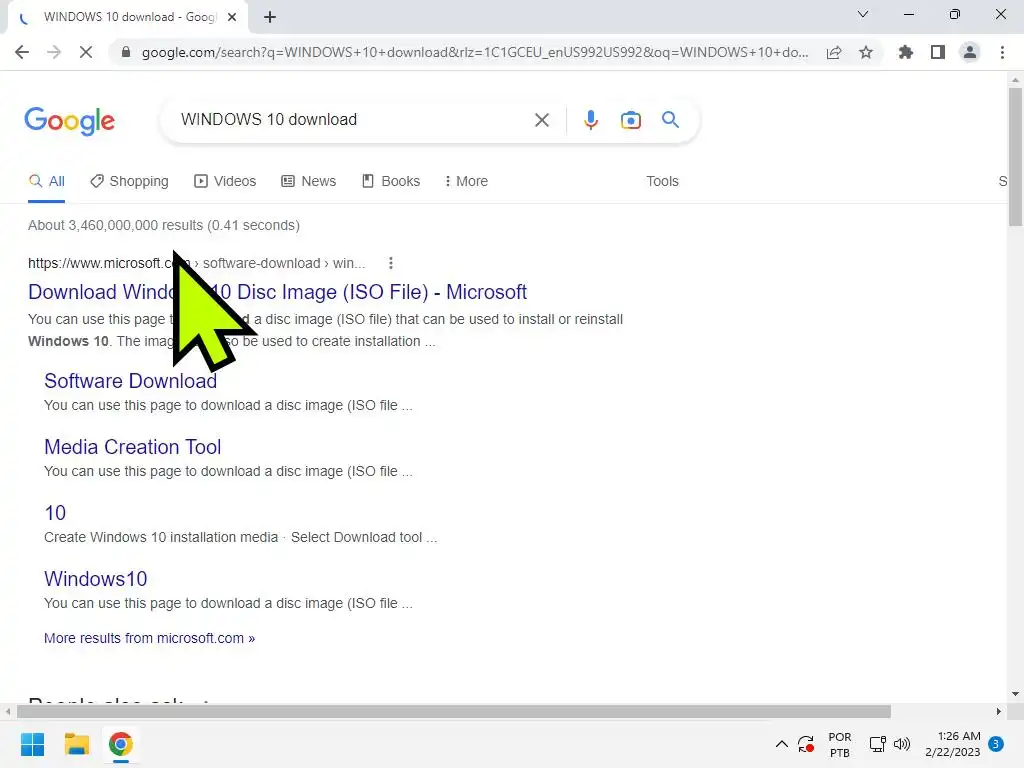1024x768 pixels.
Task: Open the search Tools options
Action: (662, 182)
